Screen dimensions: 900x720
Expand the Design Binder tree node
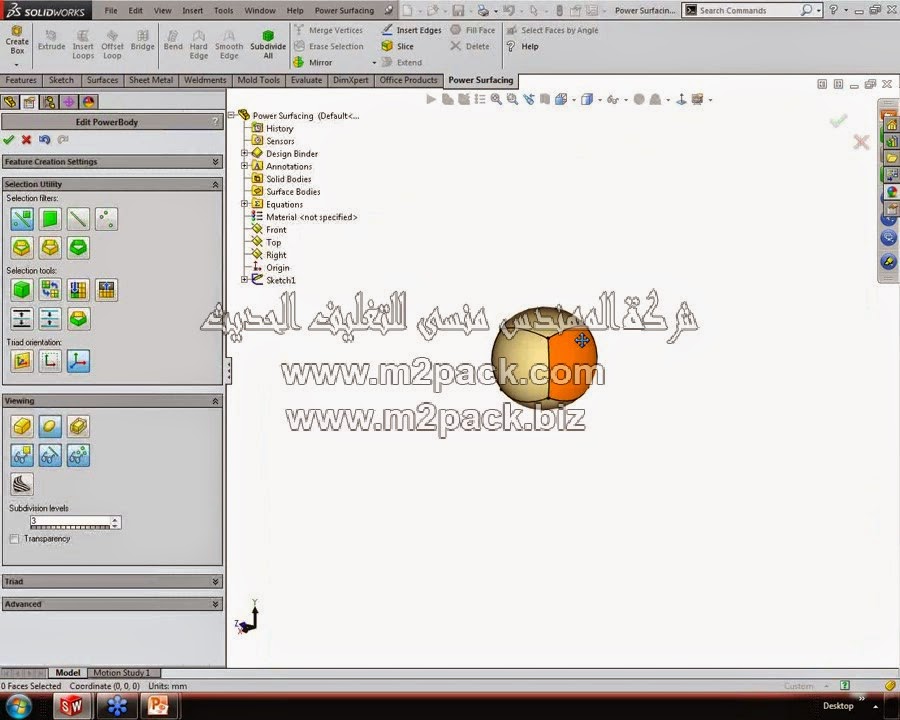pos(244,153)
